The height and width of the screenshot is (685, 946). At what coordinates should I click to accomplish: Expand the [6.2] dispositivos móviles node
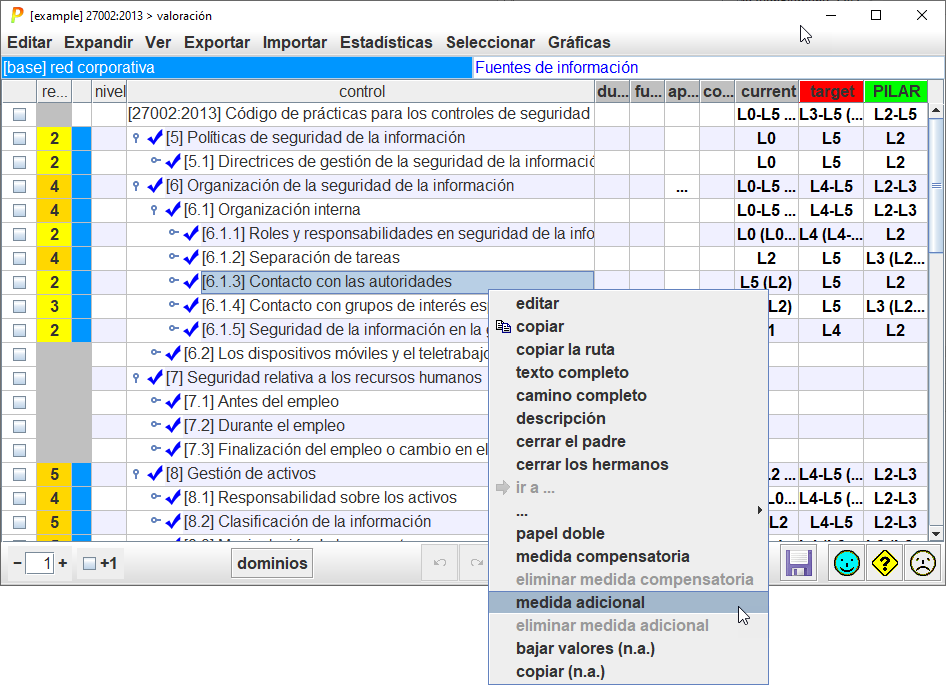pos(155,354)
